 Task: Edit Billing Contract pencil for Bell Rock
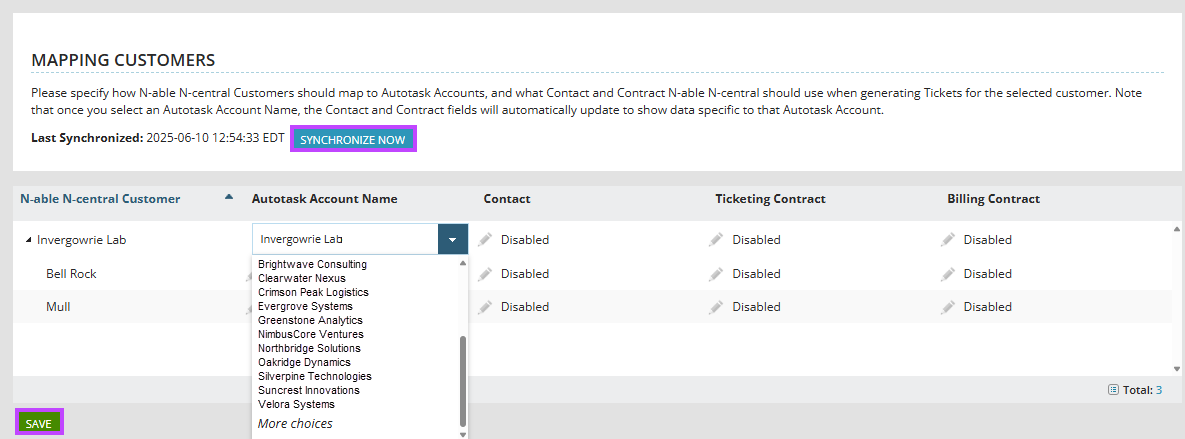(948, 274)
